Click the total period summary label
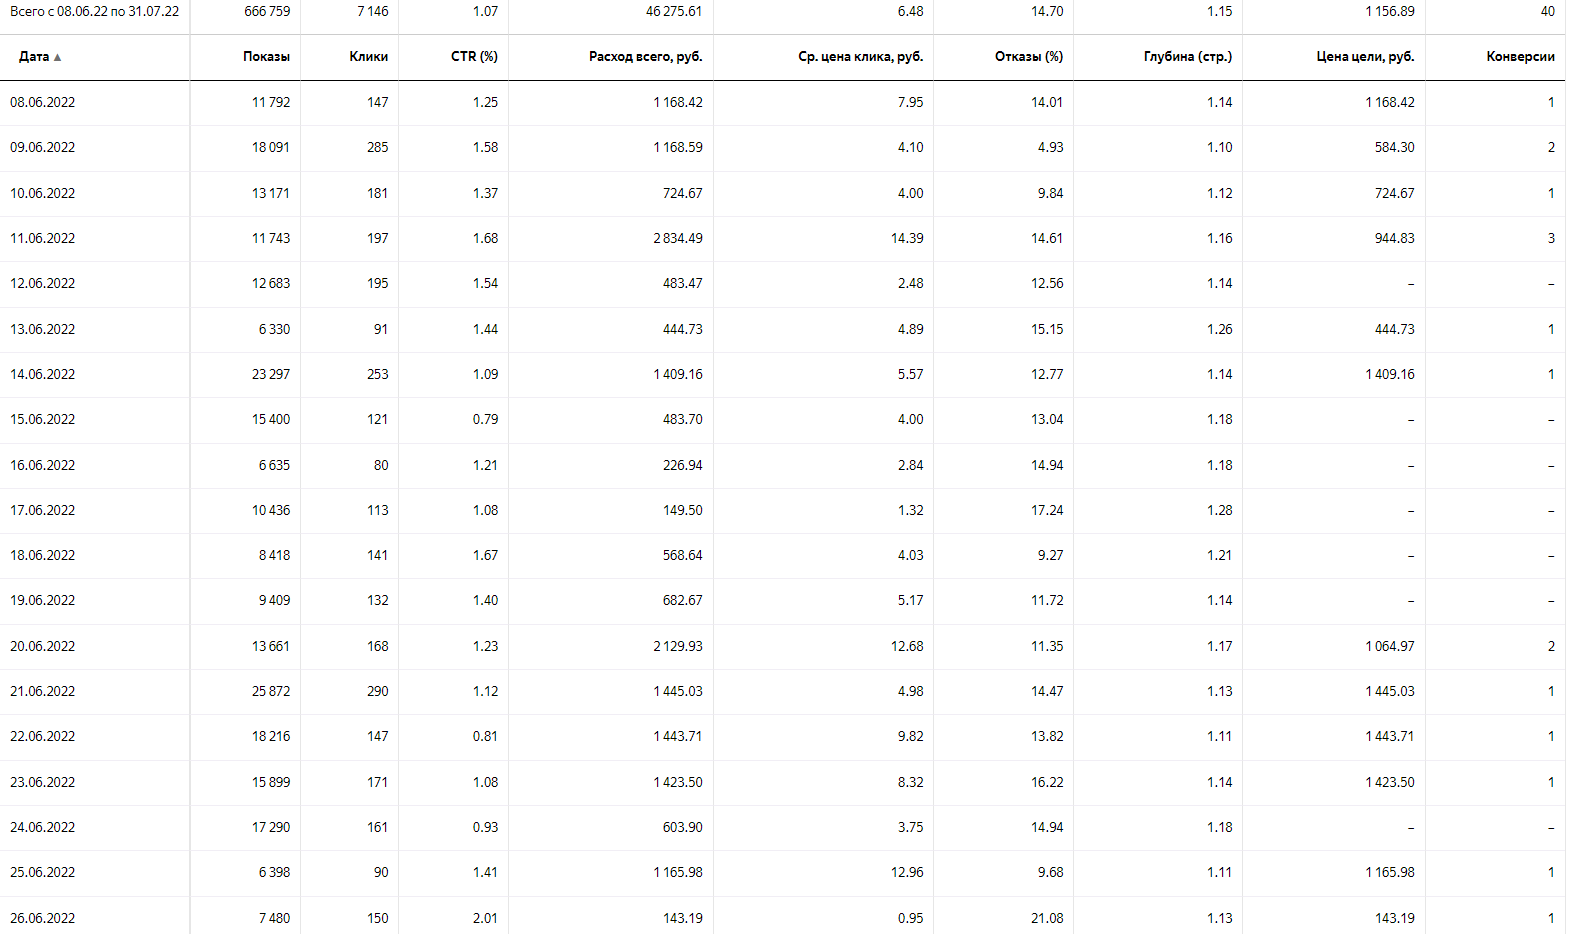Viewport: 1571px width, 934px height. click(95, 12)
